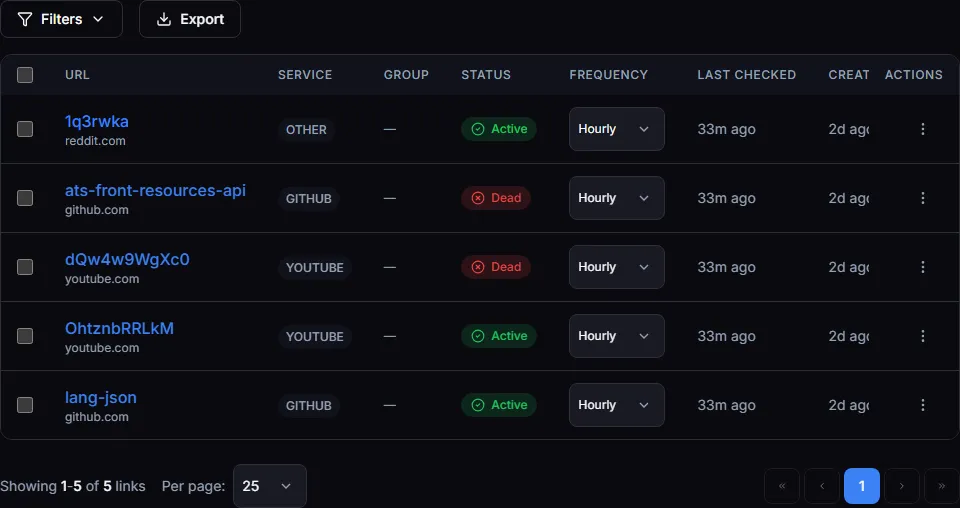Open the per page 25 selector

coord(269,486)
